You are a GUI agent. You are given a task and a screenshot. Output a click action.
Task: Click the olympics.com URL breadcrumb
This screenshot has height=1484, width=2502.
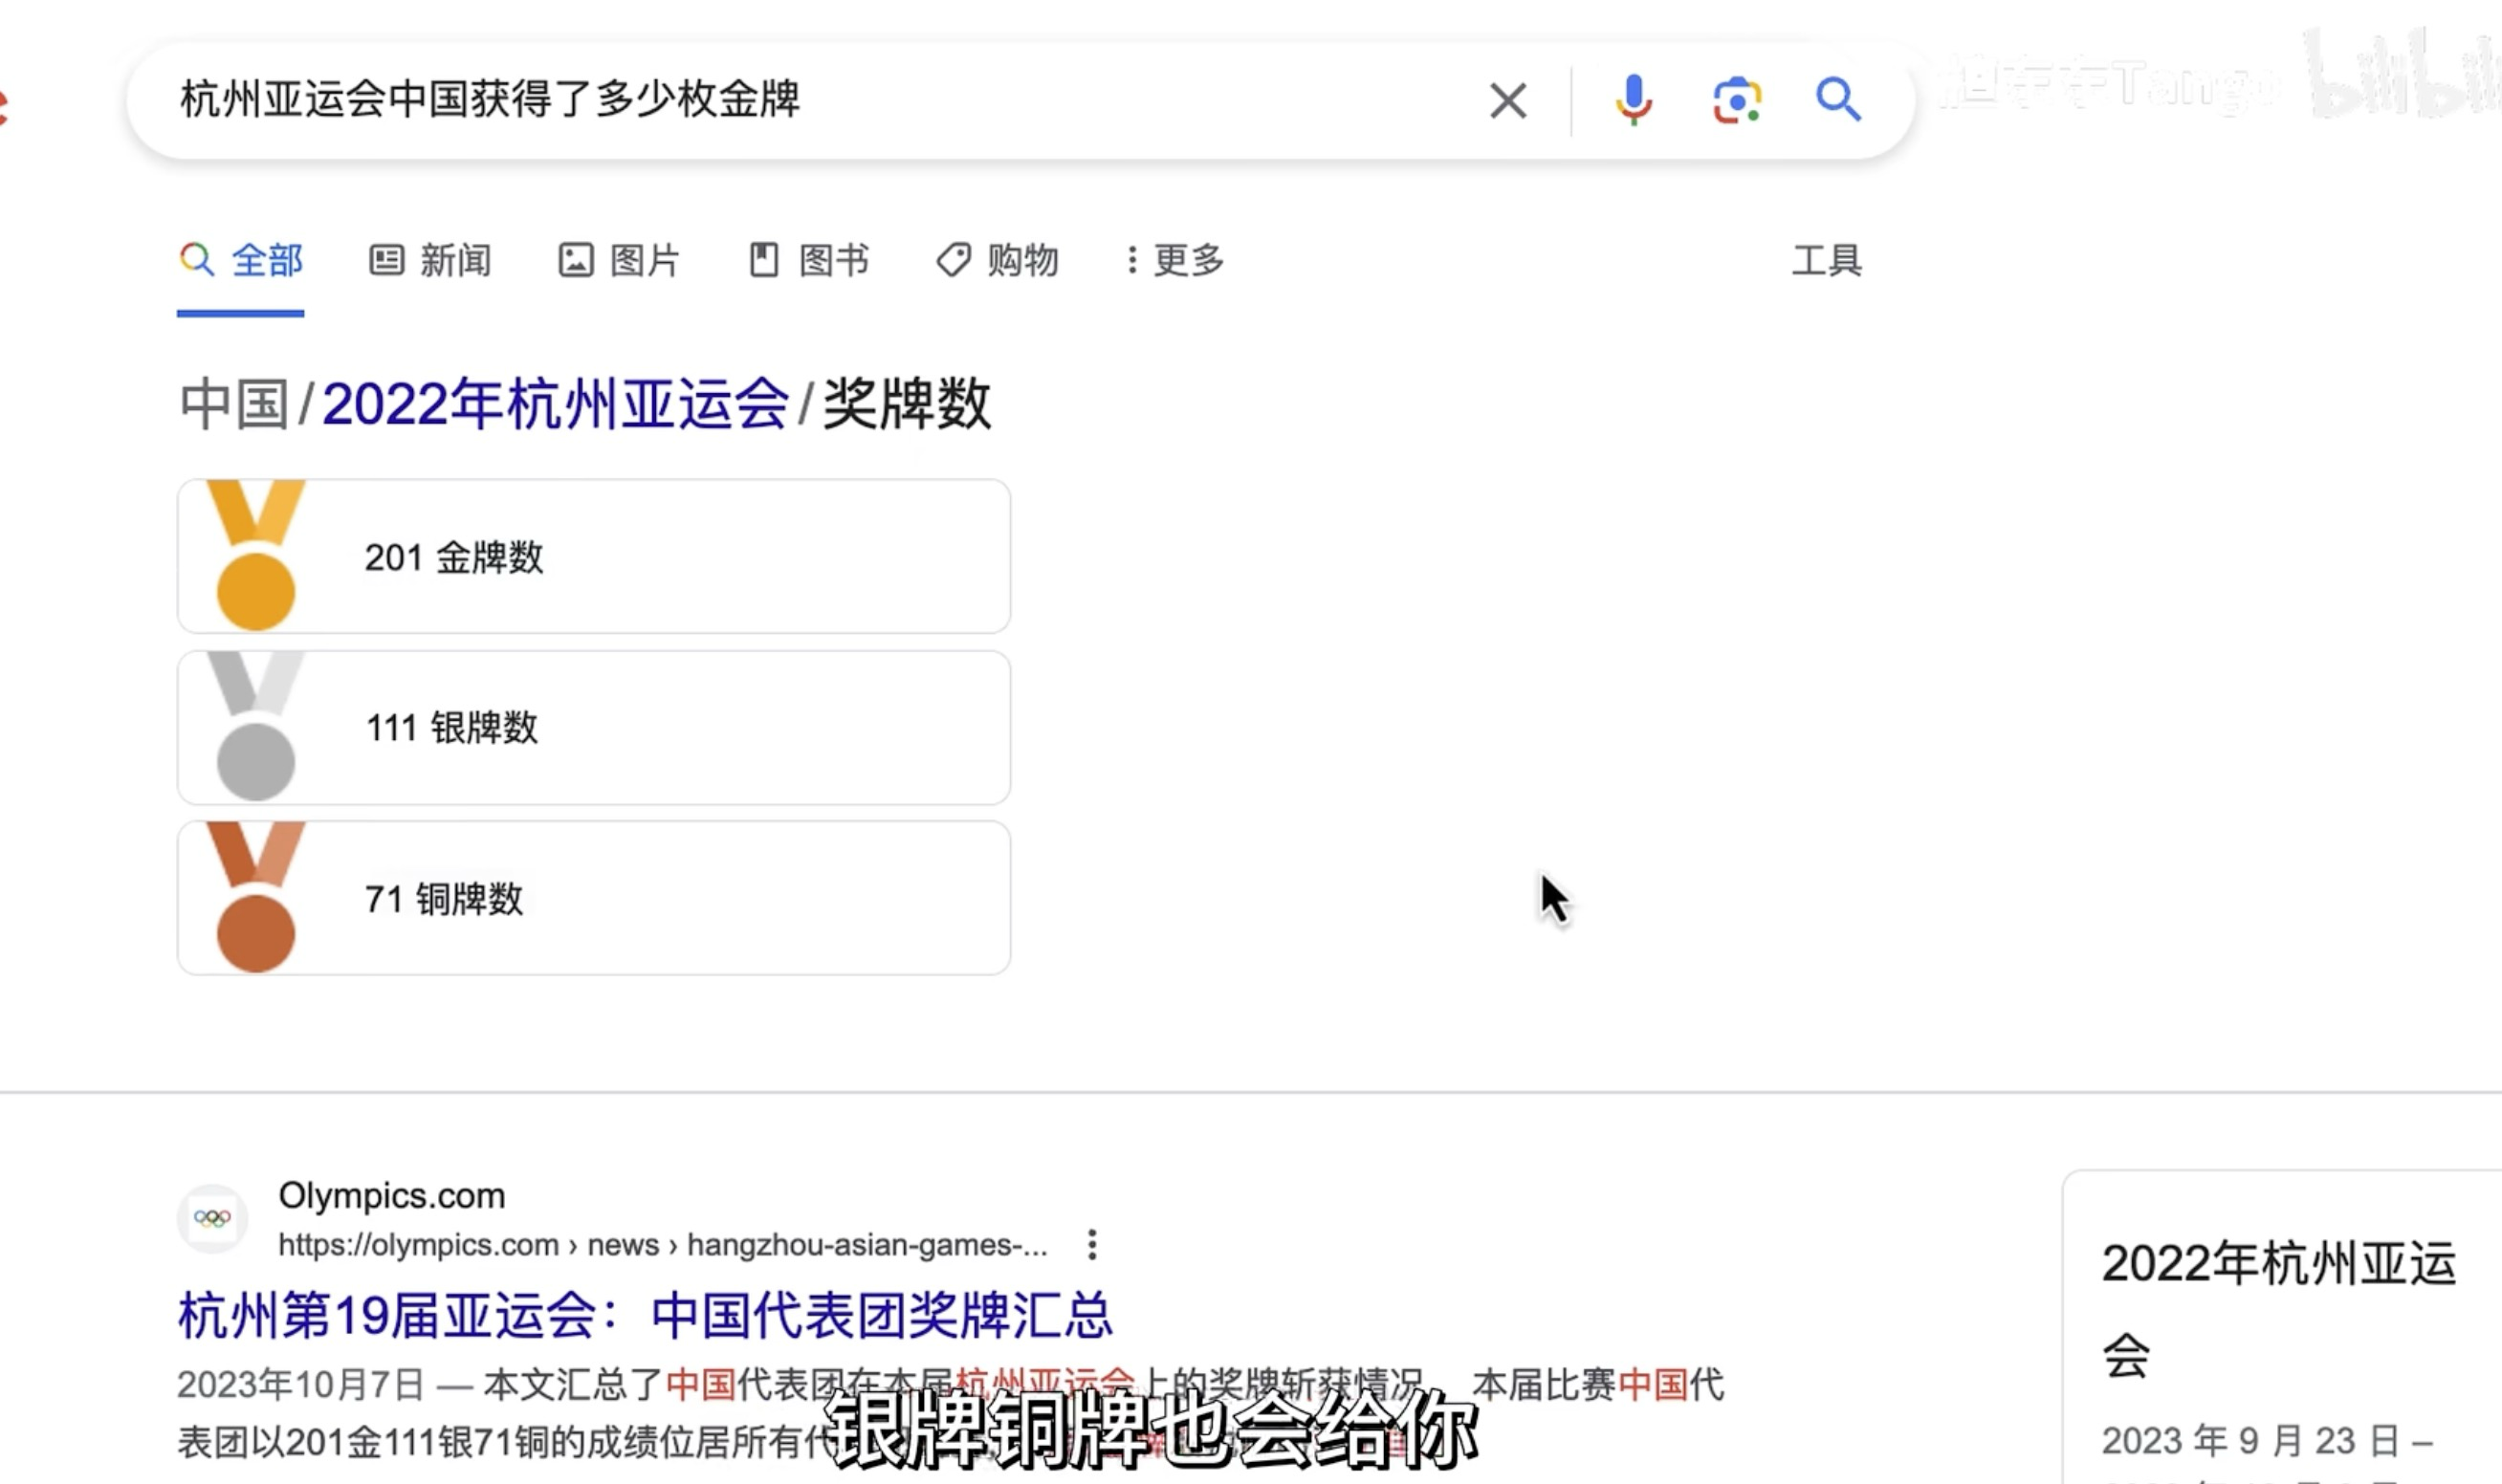(x=663, y=1244)
